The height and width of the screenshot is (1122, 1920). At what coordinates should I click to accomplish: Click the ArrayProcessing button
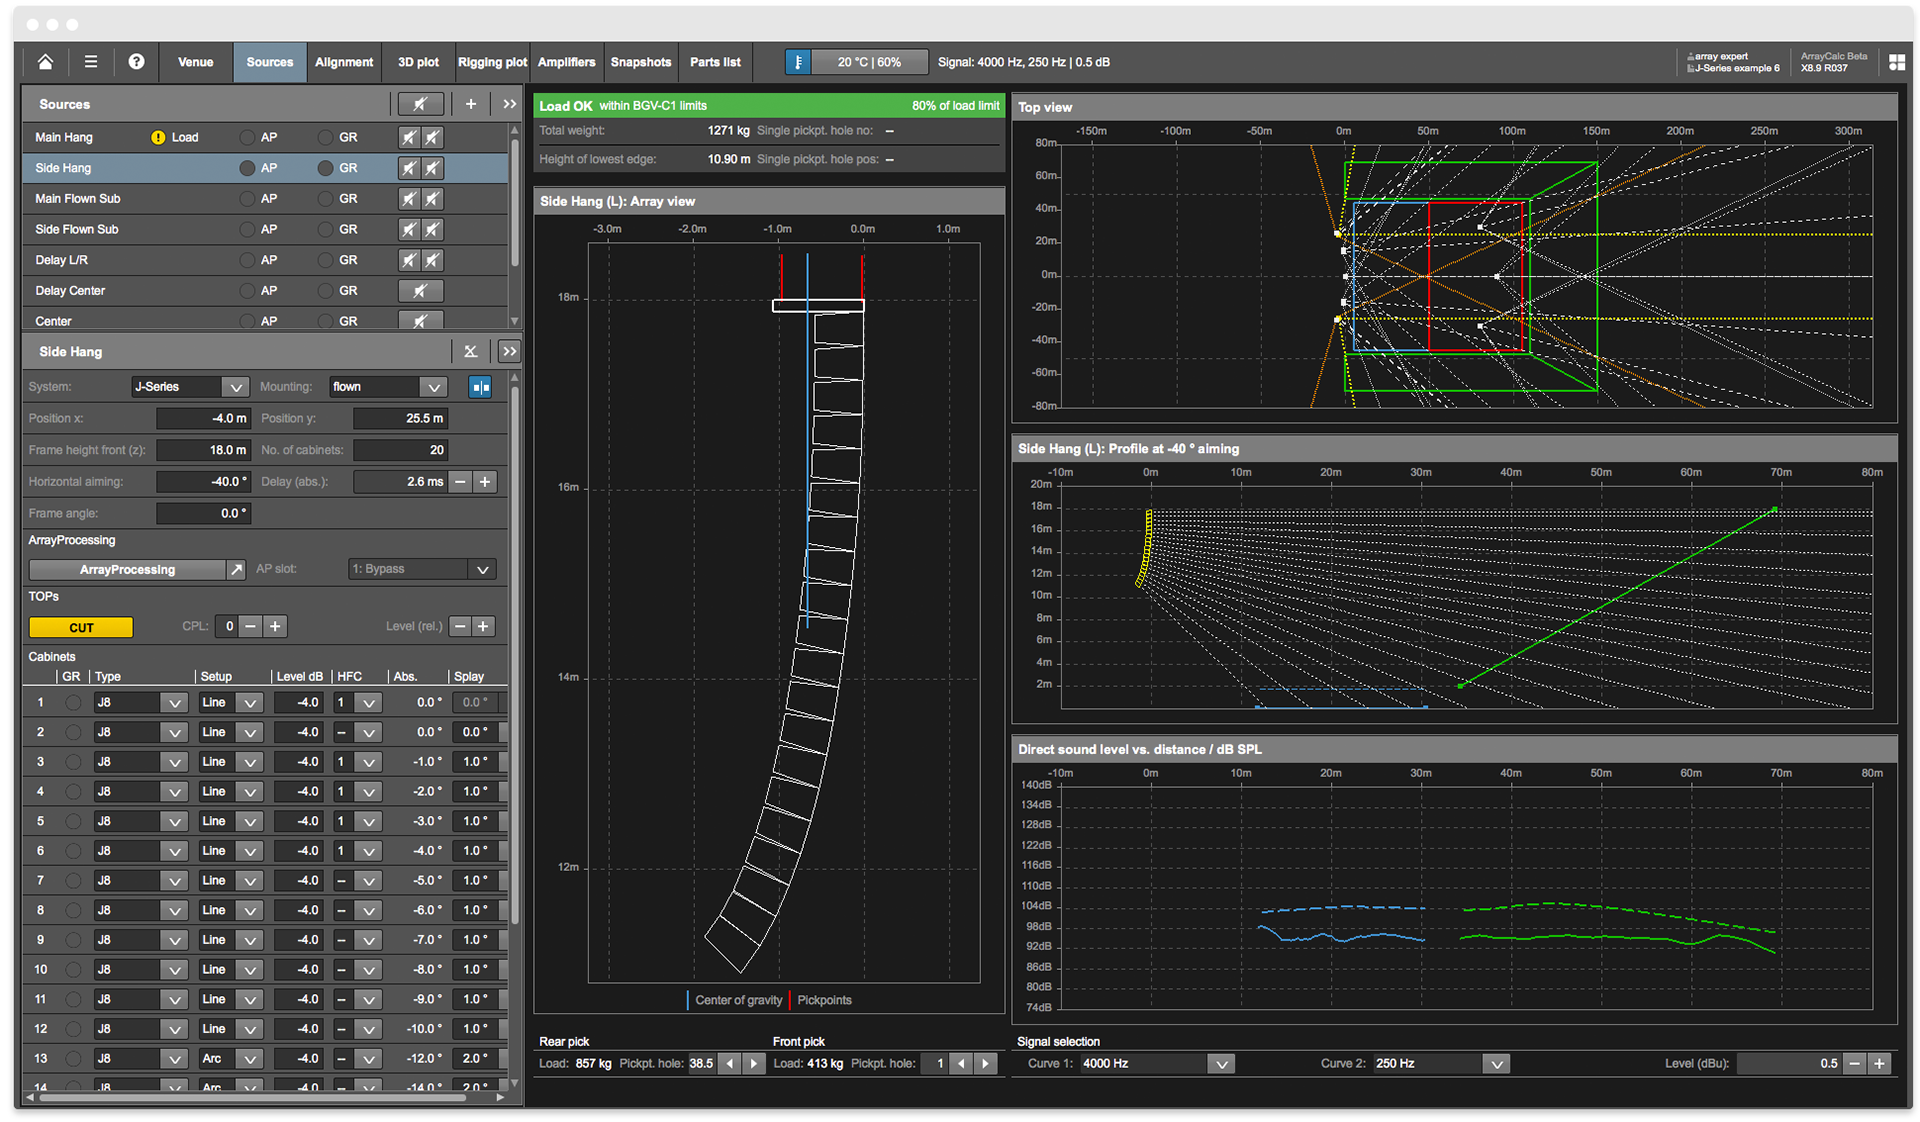click(127, 569)
